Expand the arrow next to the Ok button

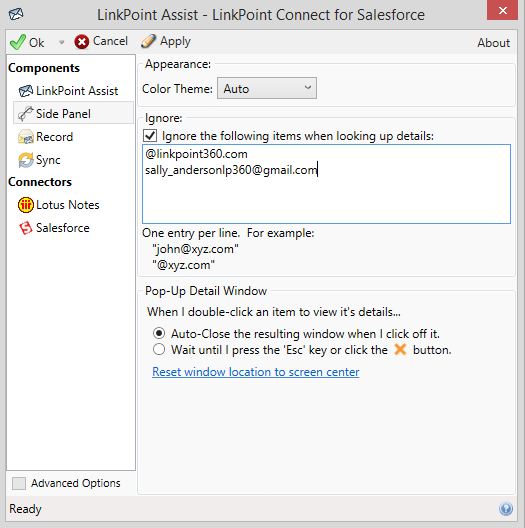click(x=61, y=42)
